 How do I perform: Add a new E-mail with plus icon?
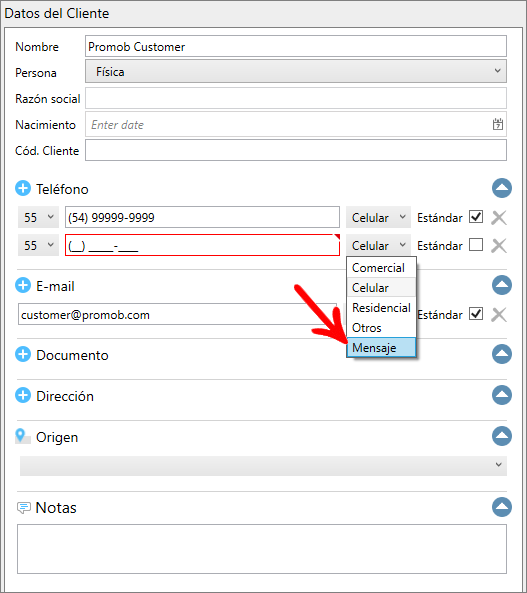pyautogui.click(x=23, y=285)
